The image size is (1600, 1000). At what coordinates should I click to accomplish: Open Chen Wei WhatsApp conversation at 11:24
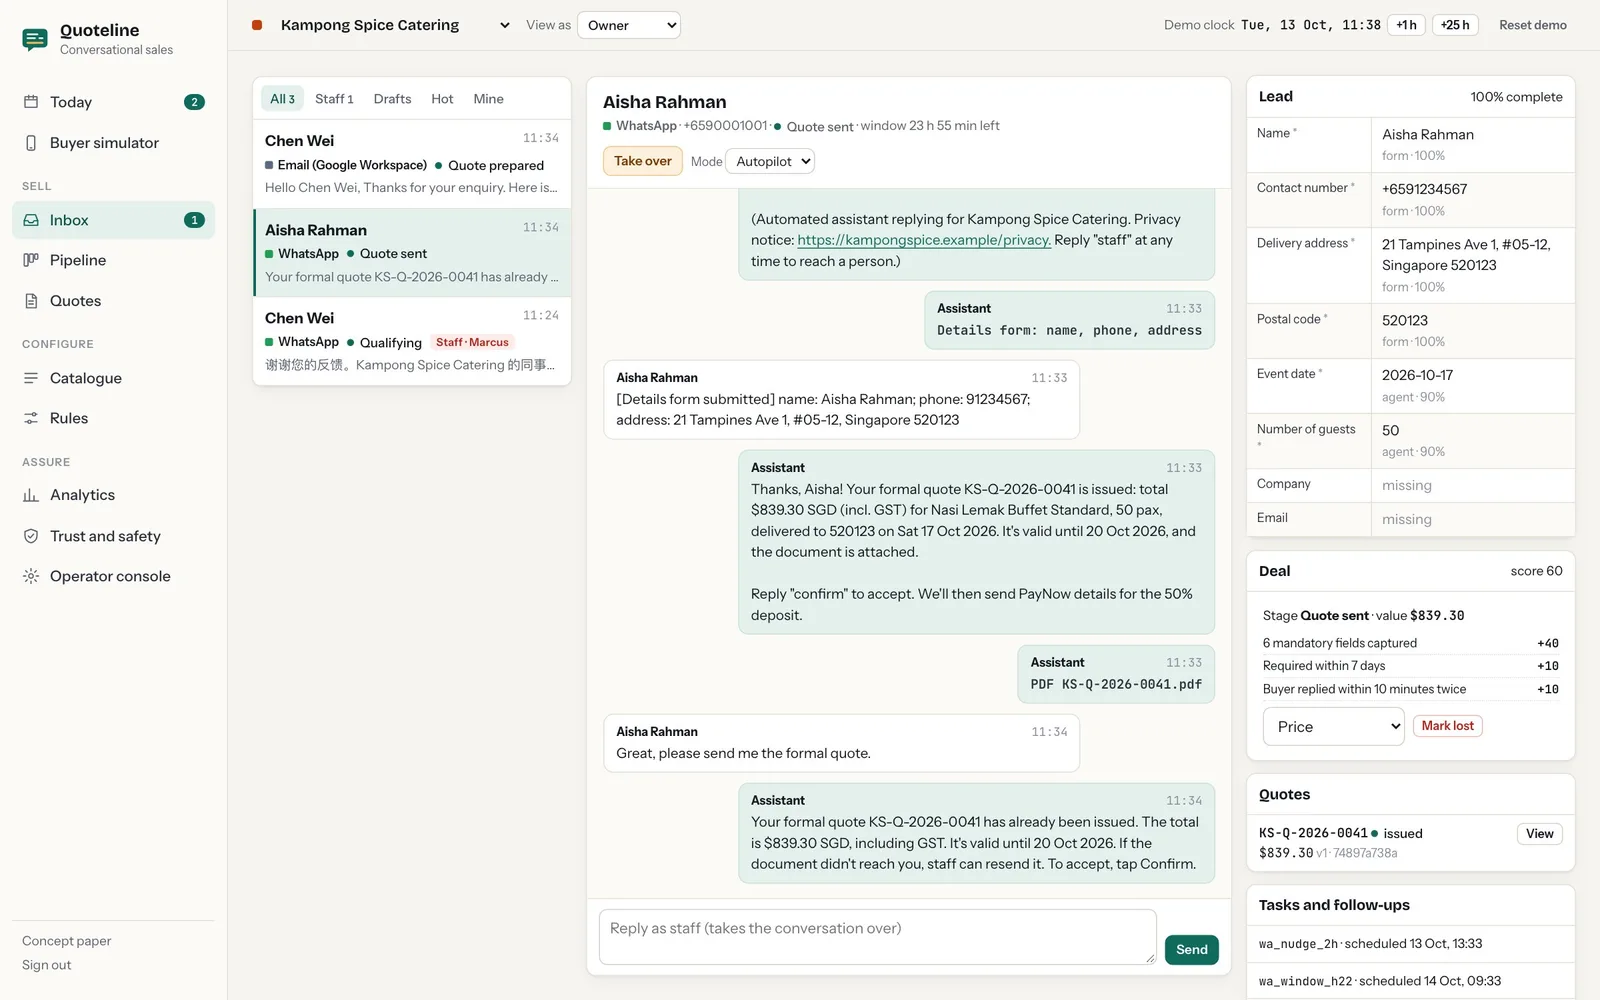tap(412, 341)
